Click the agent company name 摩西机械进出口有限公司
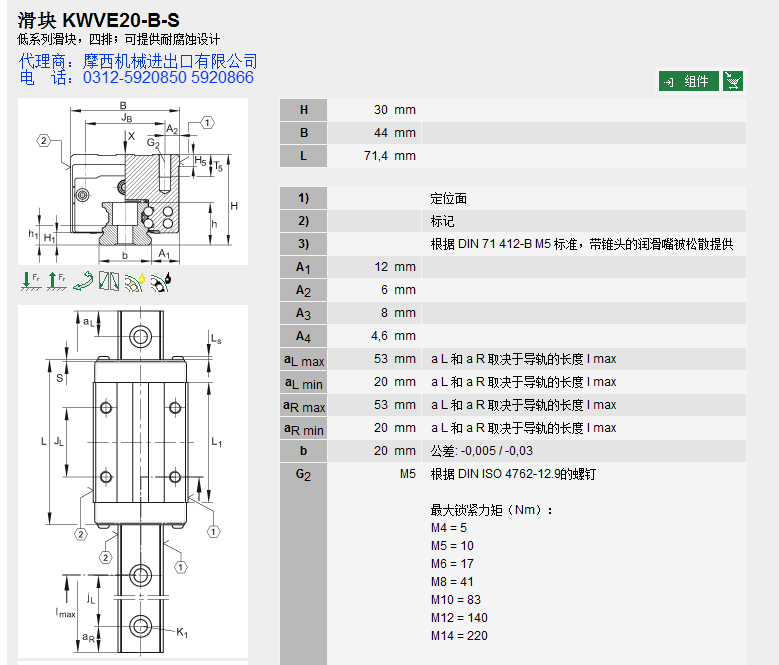The image size is (779, 665). (170, 61)
